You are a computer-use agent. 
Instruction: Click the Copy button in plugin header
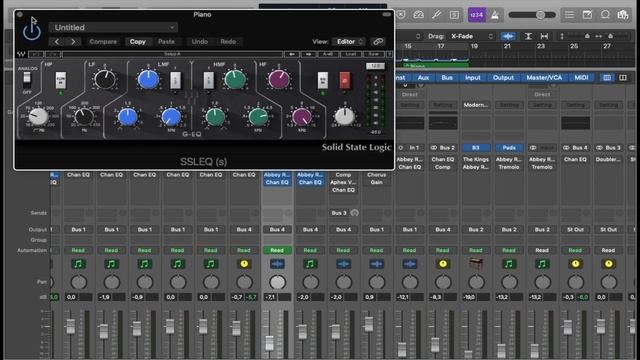click(x=138, y=42)
